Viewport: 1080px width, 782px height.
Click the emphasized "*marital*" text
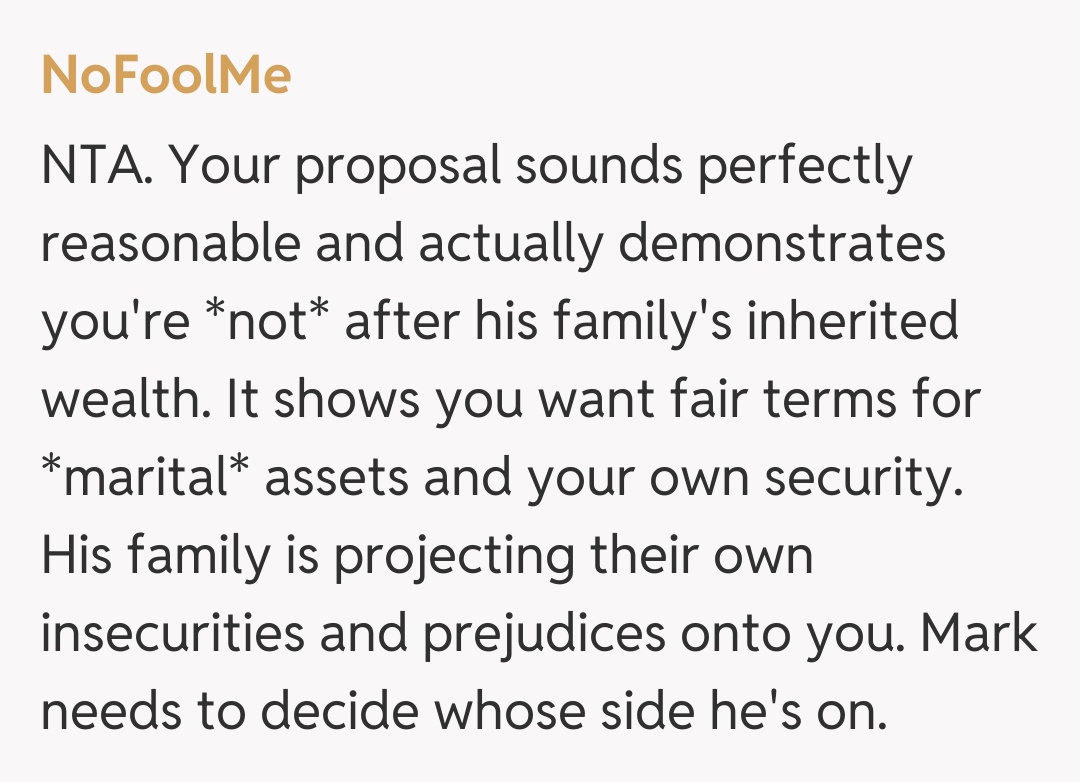pyautogui.click(x=146, y=478)
